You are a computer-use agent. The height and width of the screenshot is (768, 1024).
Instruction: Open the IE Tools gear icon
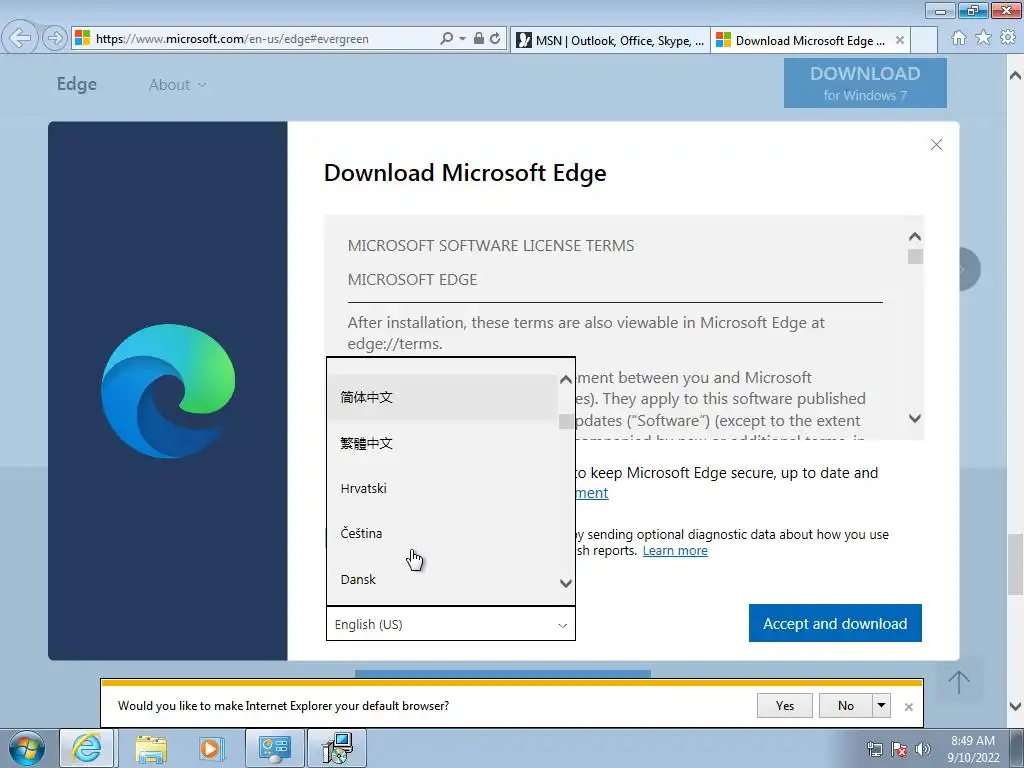[1008, 38]
